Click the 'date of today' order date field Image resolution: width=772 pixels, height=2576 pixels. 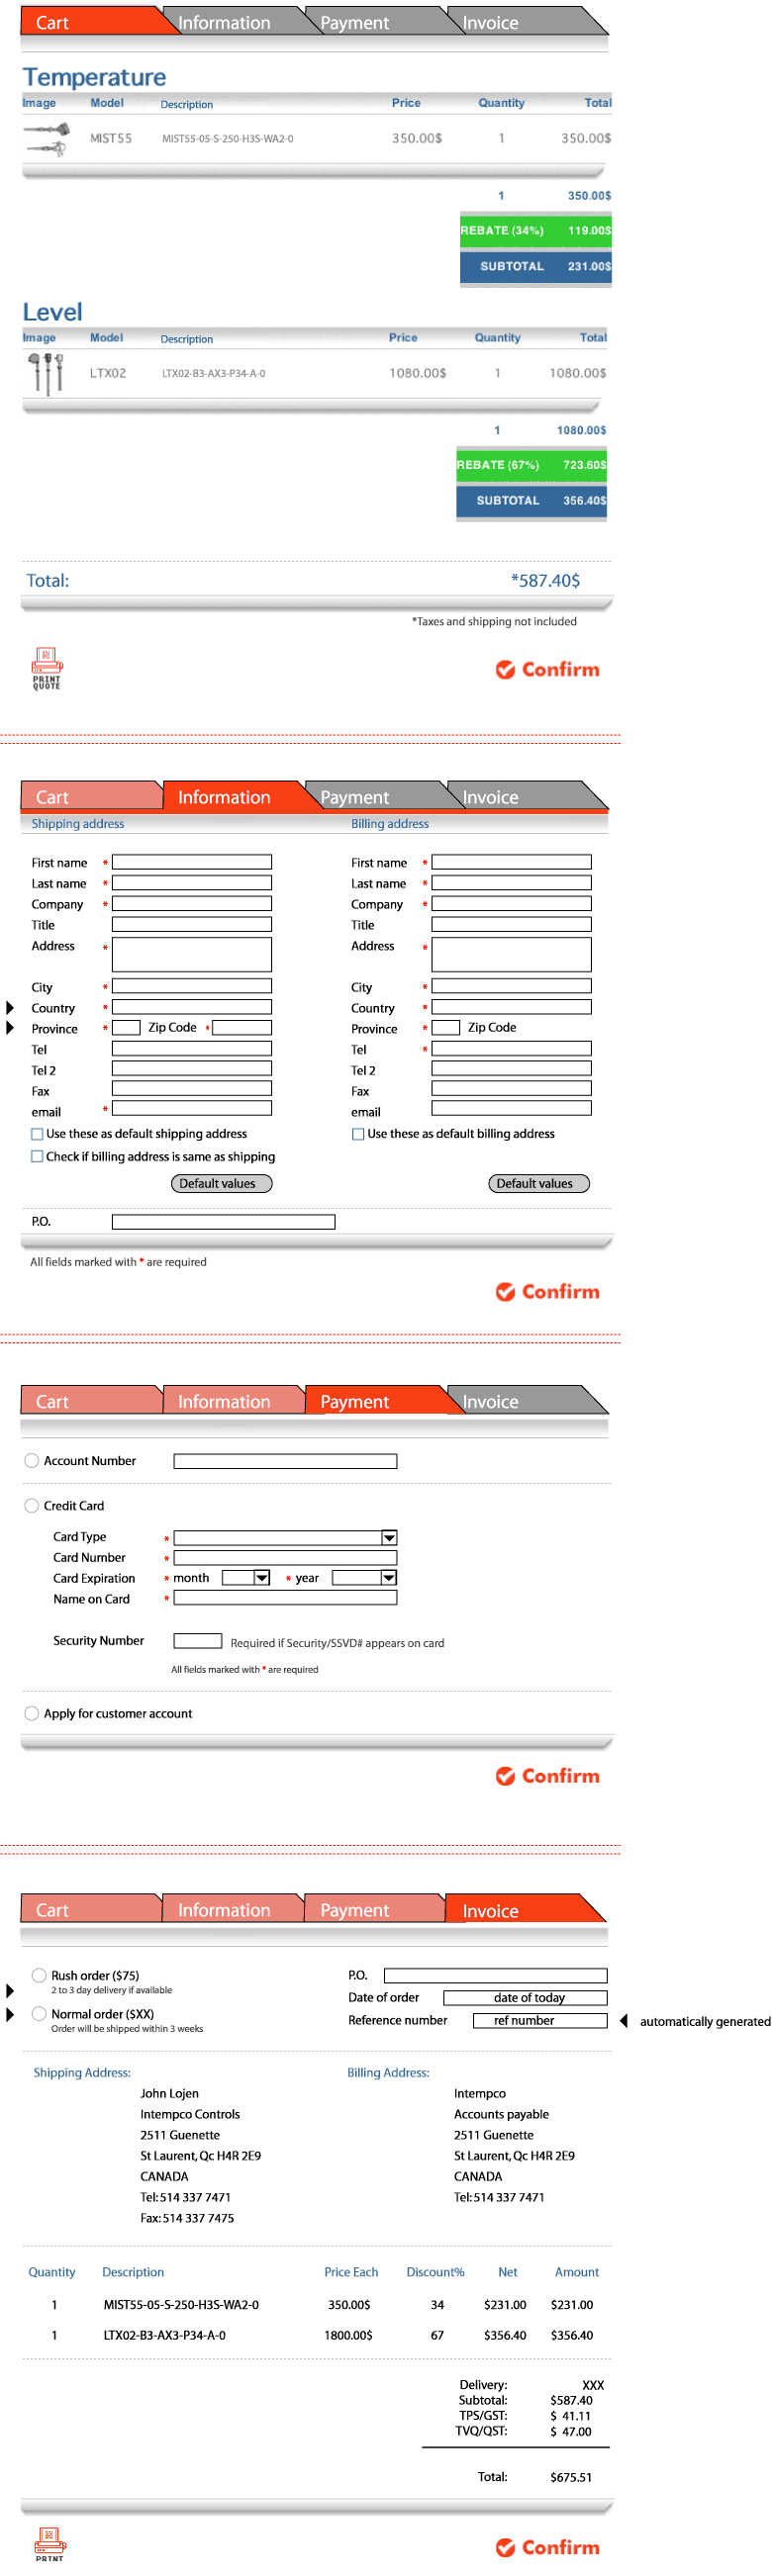coord(525,1997)
